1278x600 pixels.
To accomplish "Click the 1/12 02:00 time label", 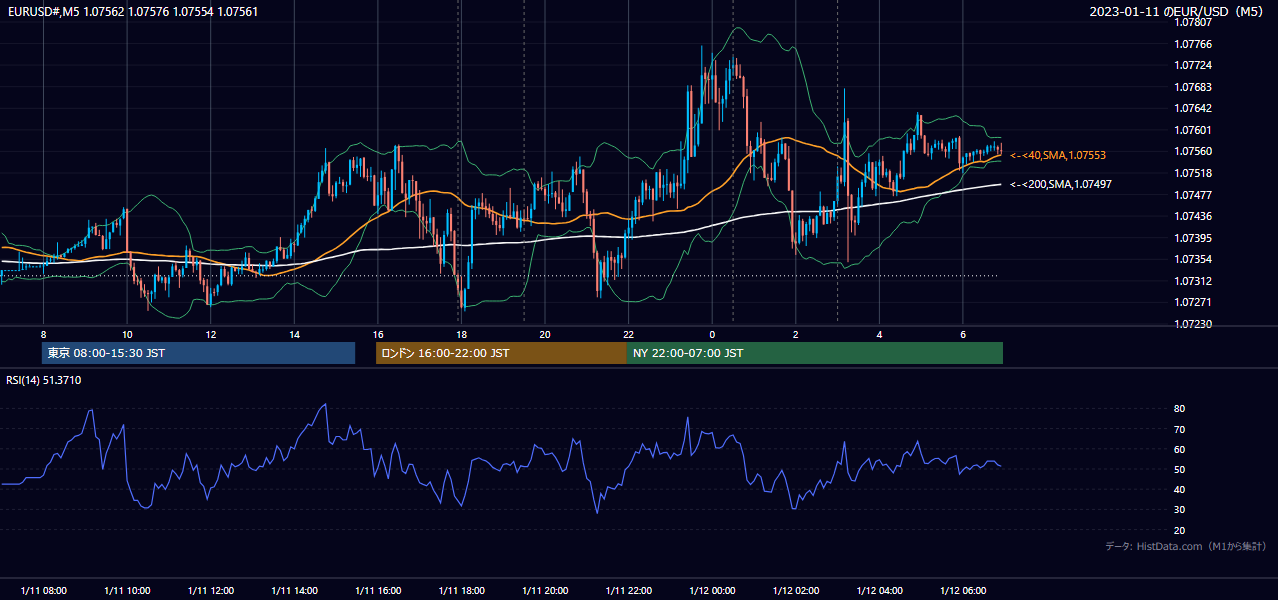I will pos(795,591).
